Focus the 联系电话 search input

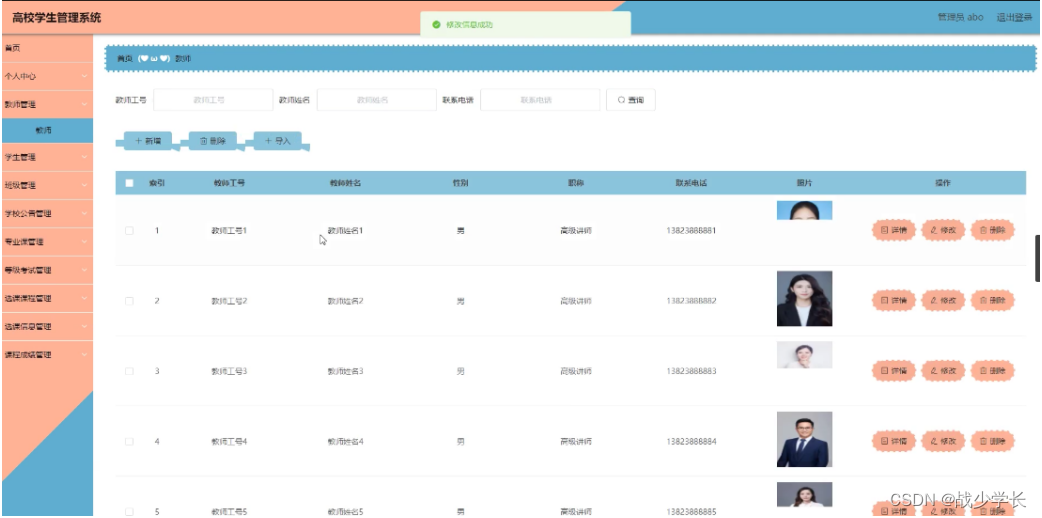[x=540, y=100]
